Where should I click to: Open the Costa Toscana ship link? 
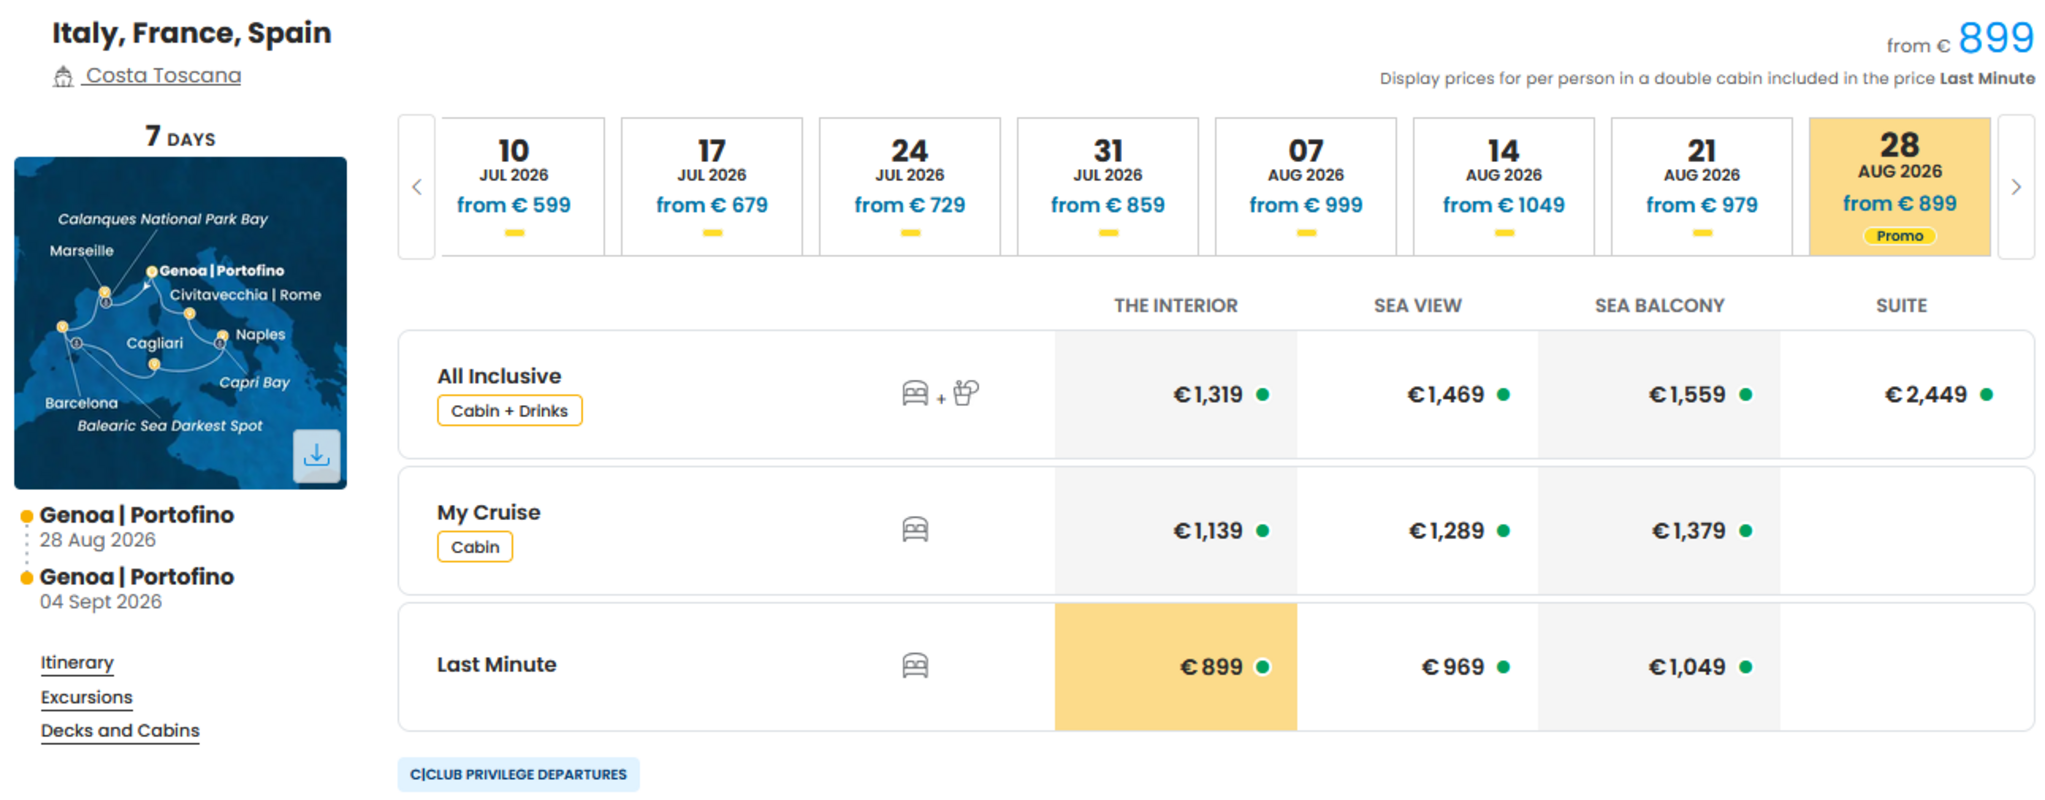(163, 76)
